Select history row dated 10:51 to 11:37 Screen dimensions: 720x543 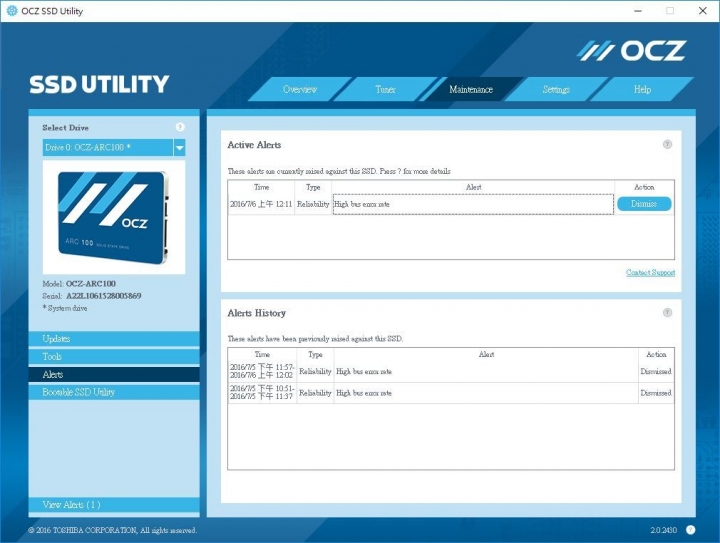(x=450, y=393)
